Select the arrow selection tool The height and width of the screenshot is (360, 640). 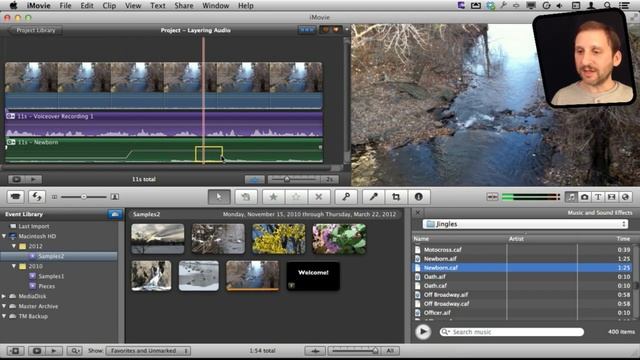pyautogui.click(x=219, y=197)
